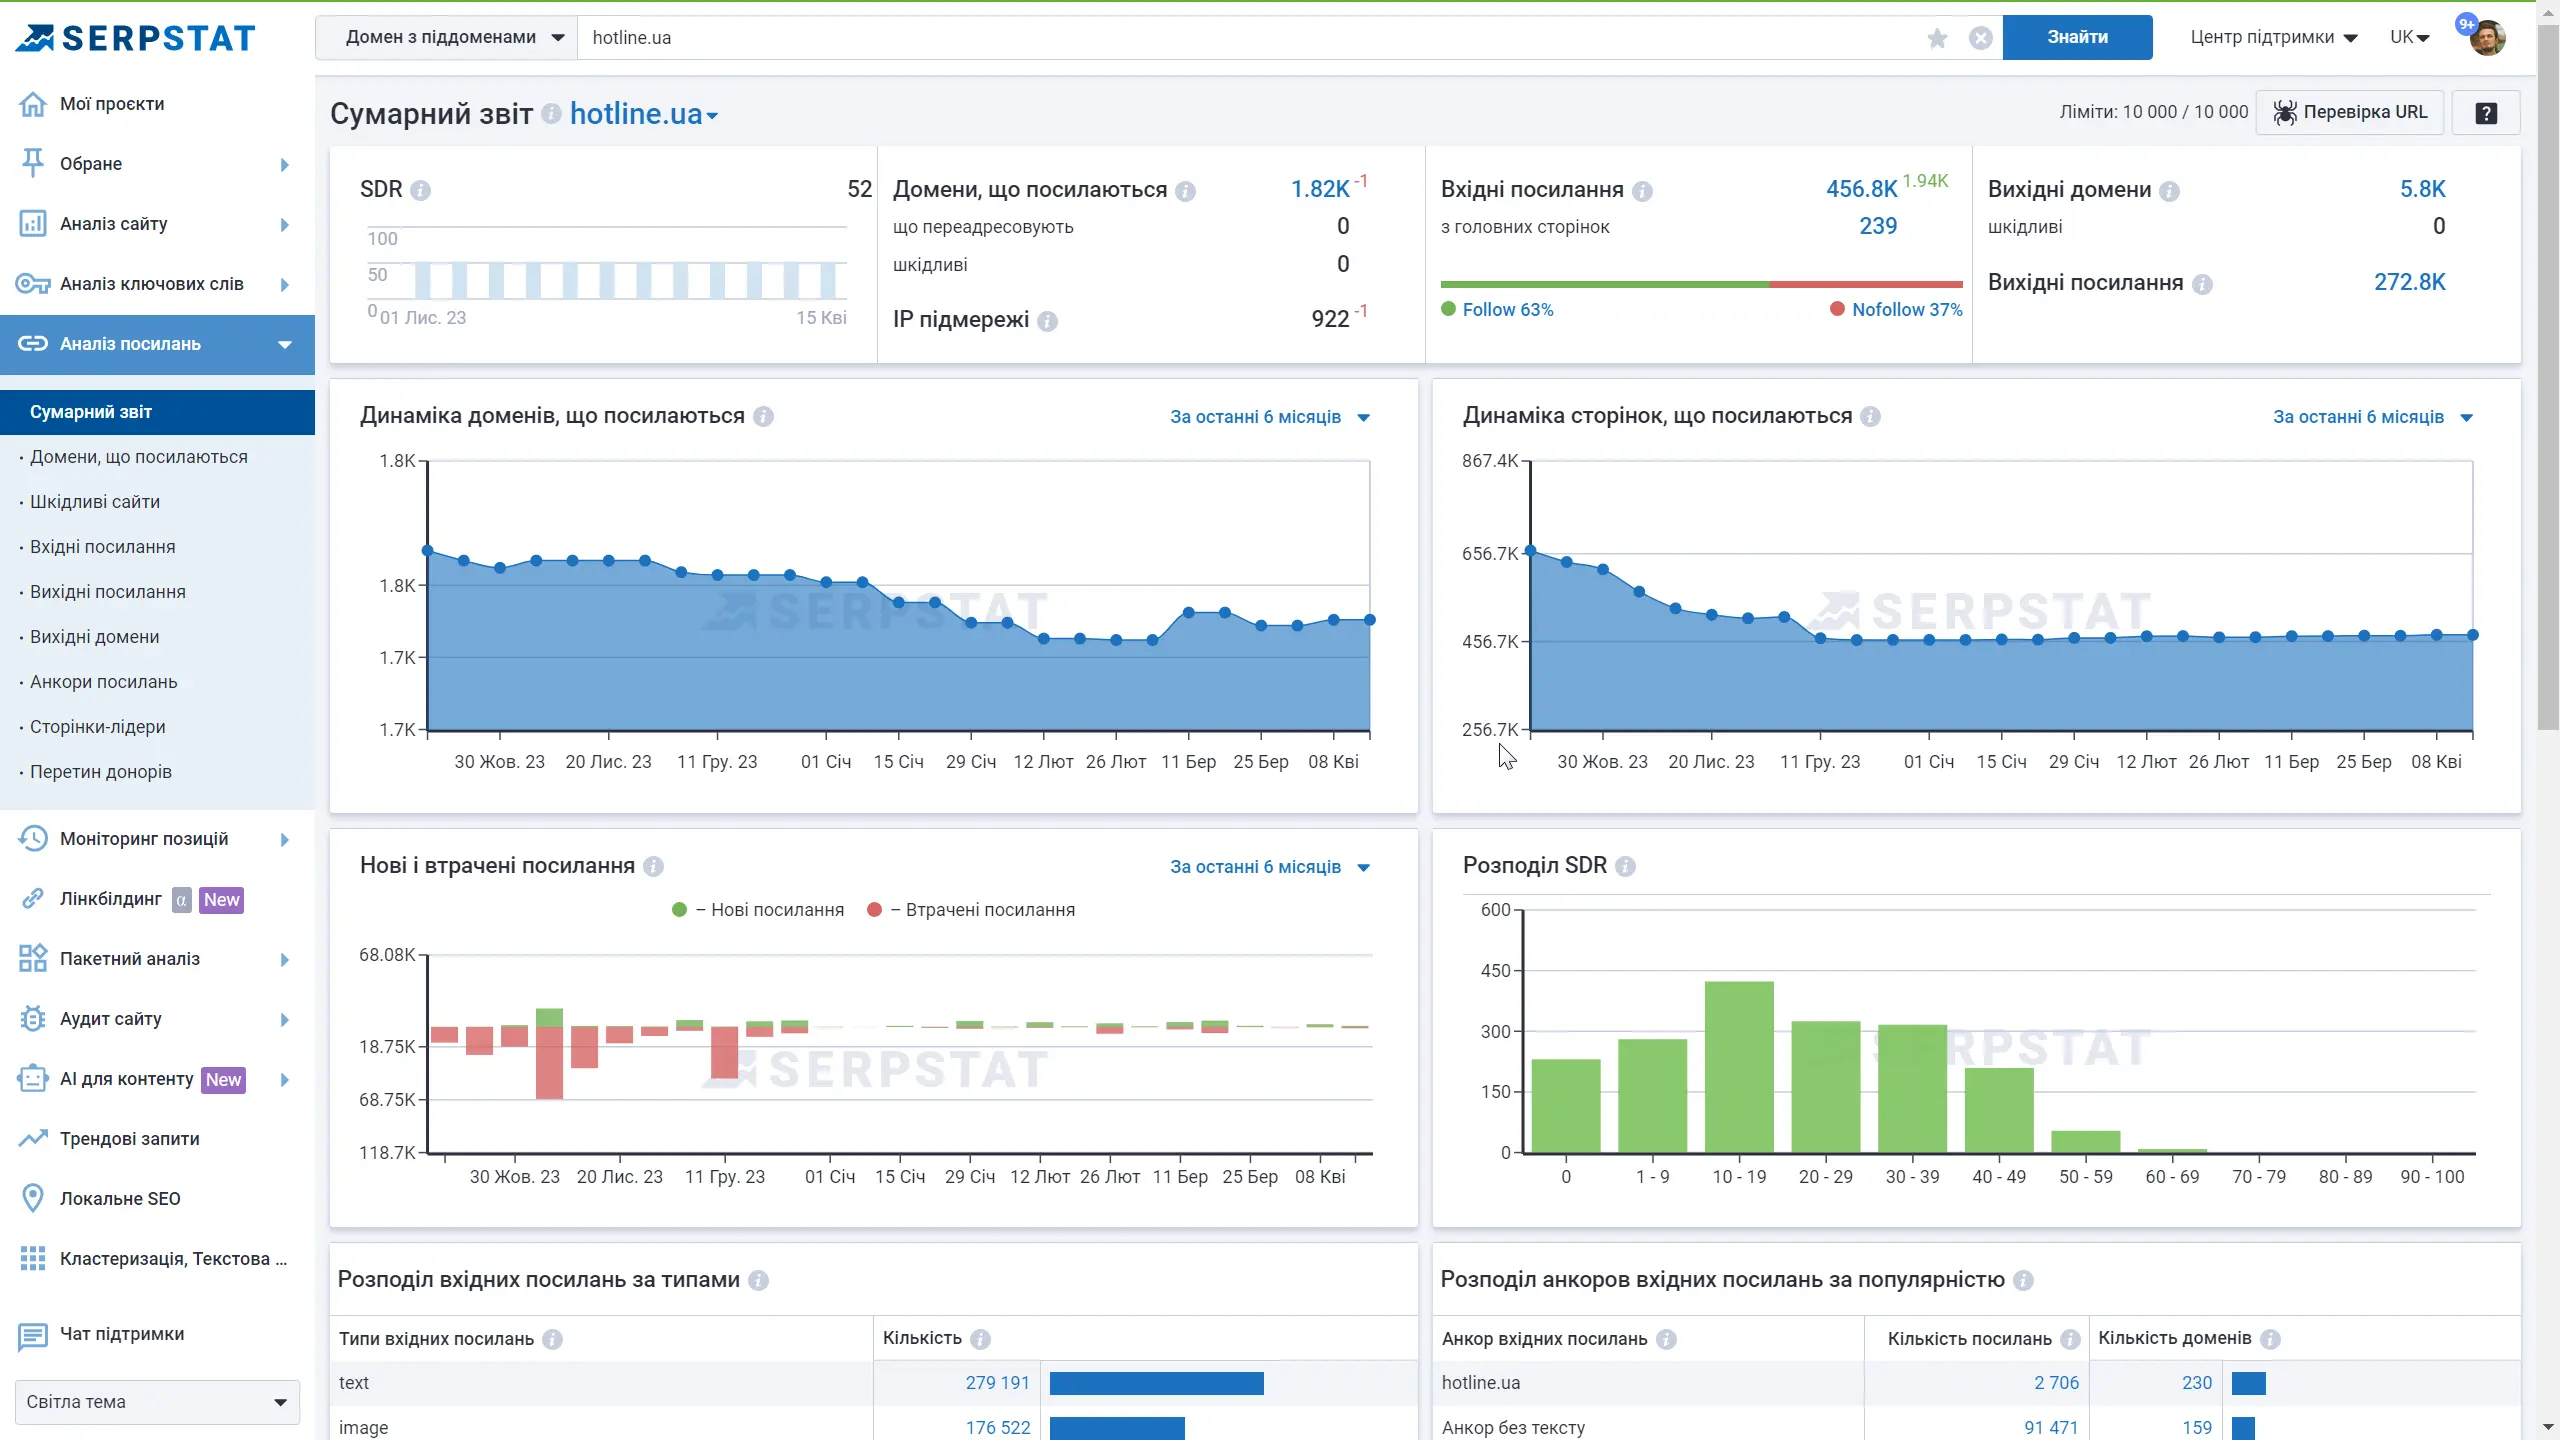The image size is (2560, 1440).
Task: Select Сумарний звіт submenu item
Action: tap(157, 412)
